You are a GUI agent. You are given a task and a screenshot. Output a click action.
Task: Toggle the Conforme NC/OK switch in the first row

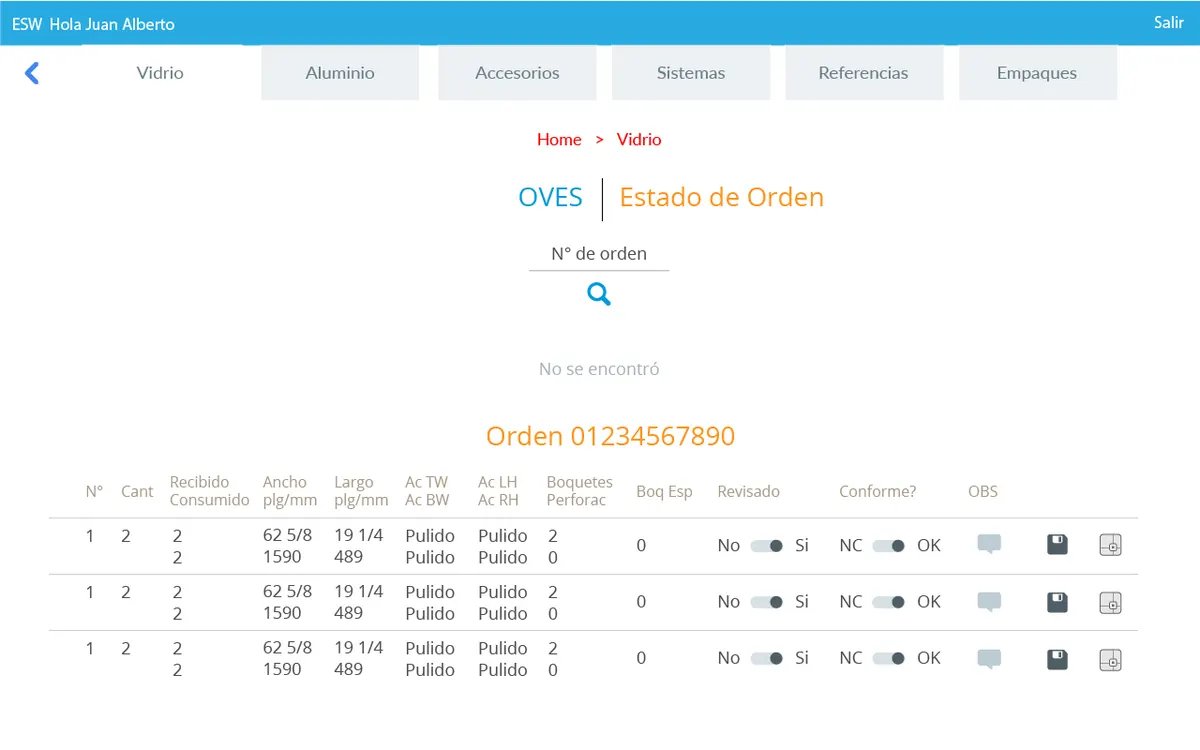pos(889,546)
